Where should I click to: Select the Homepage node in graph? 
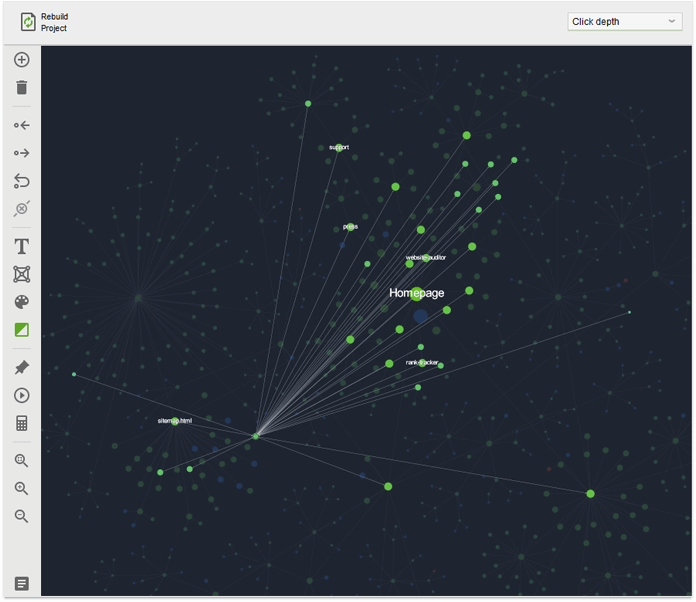click(x=416, y=293)
